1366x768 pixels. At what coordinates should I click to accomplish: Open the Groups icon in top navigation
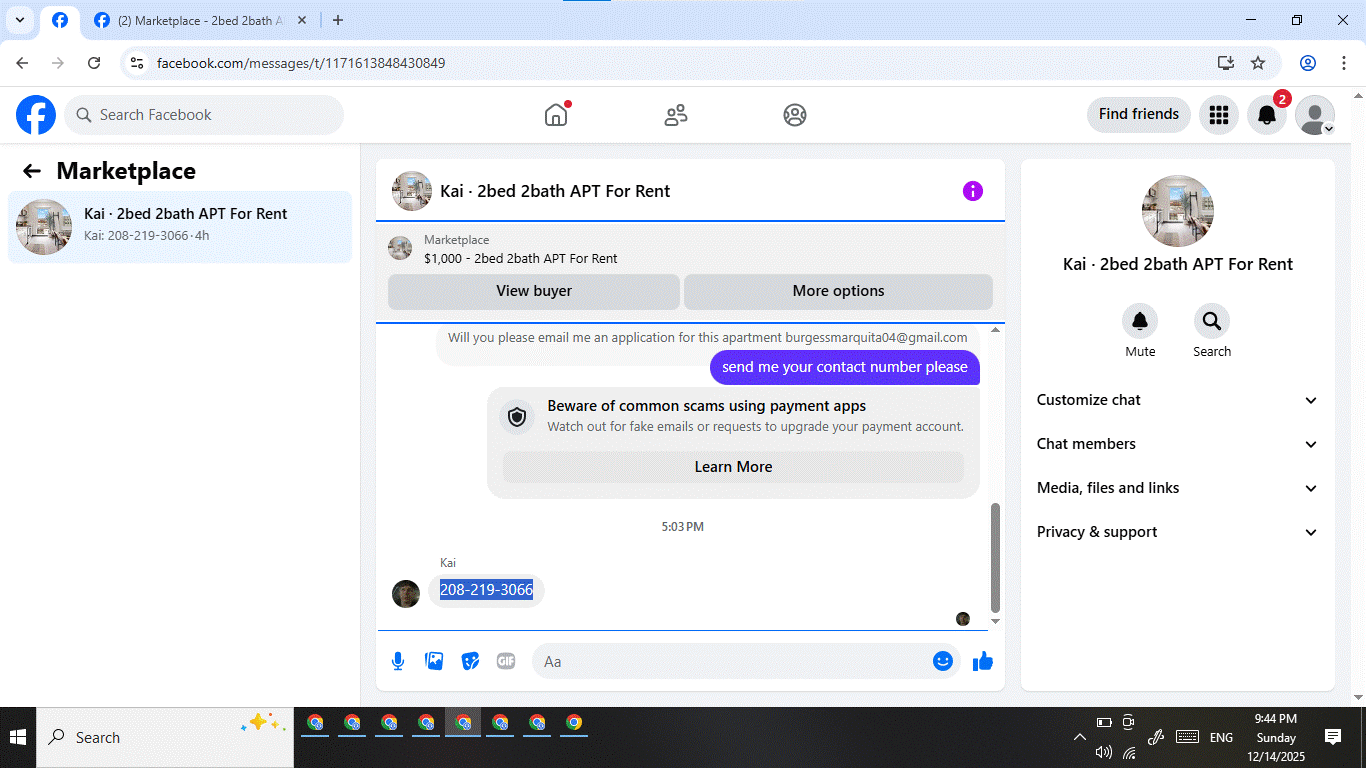[x=795, y=115]
